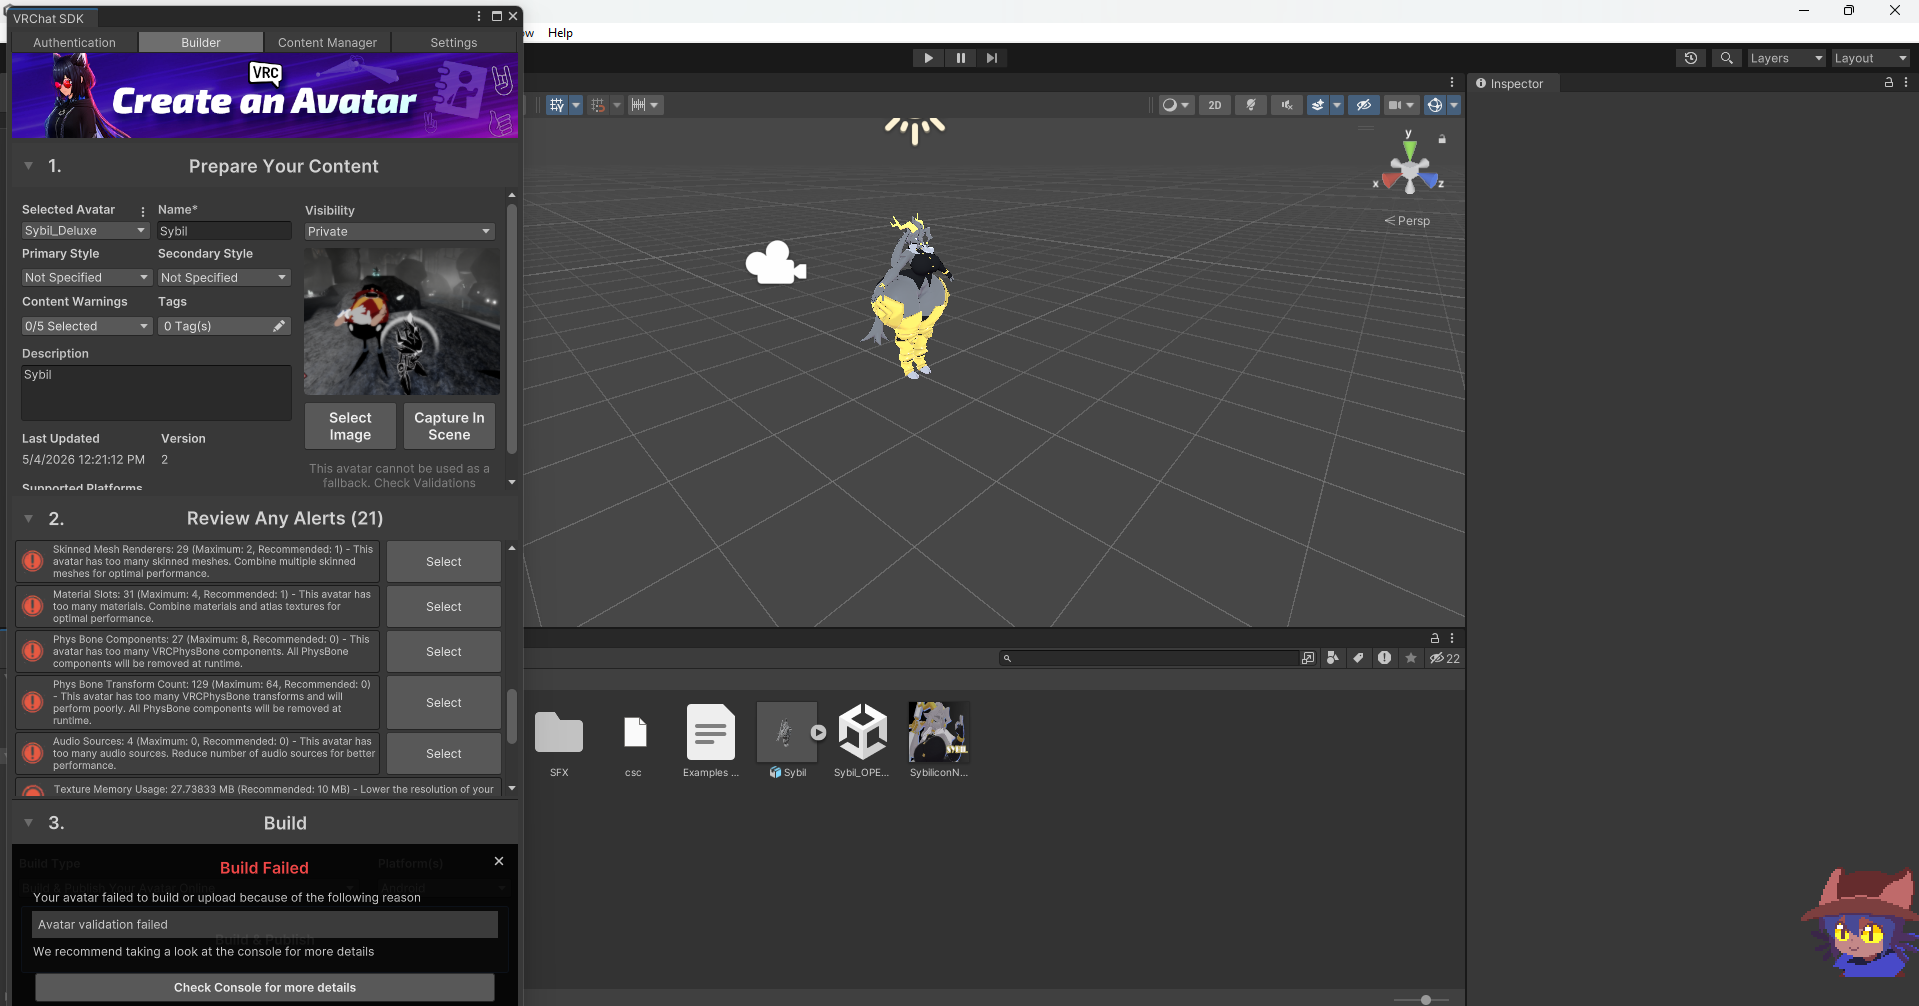
Task: Click Select for the Skinned Mesh Renderers alert
Action: tap(444, 562)
